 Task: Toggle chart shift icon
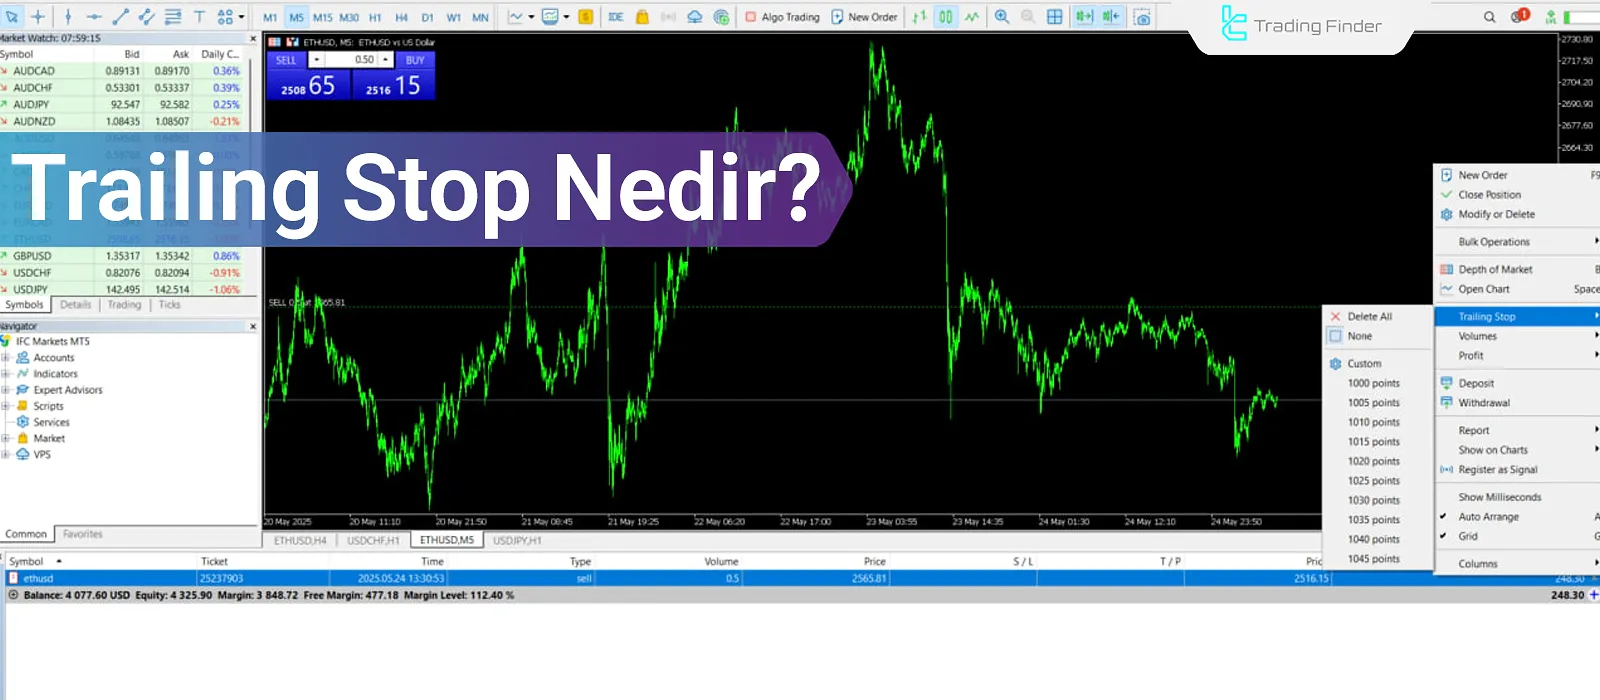tap(1110, 16)
